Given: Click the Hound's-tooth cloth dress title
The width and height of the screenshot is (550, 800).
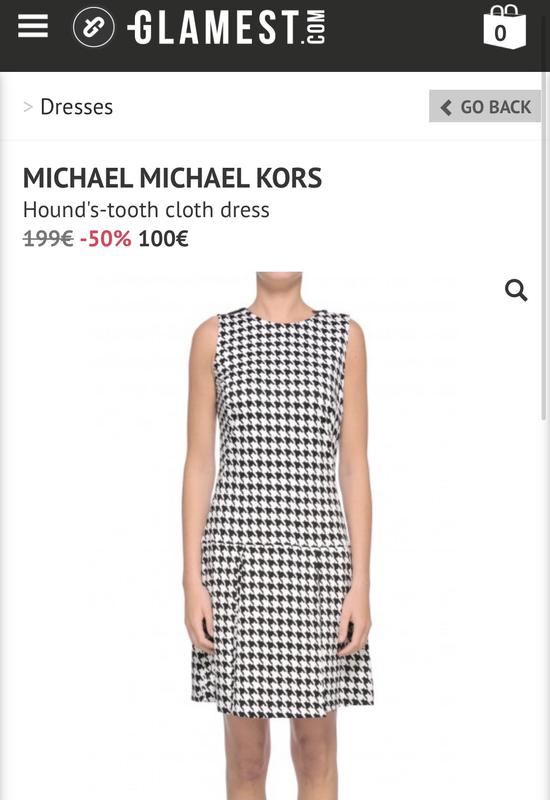Looking at the screenshot, I should click(x=146, y=210).
